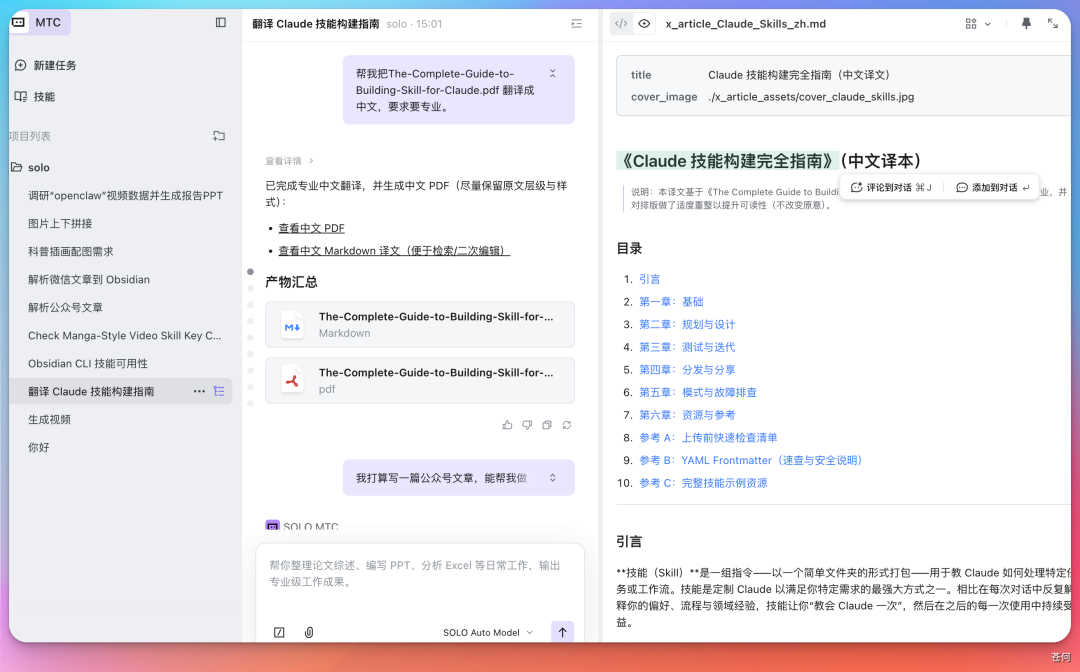Regenerate the assistant's response
Image resolution: width=1080 pixels, height=672 pixels.
coord(567,424)
